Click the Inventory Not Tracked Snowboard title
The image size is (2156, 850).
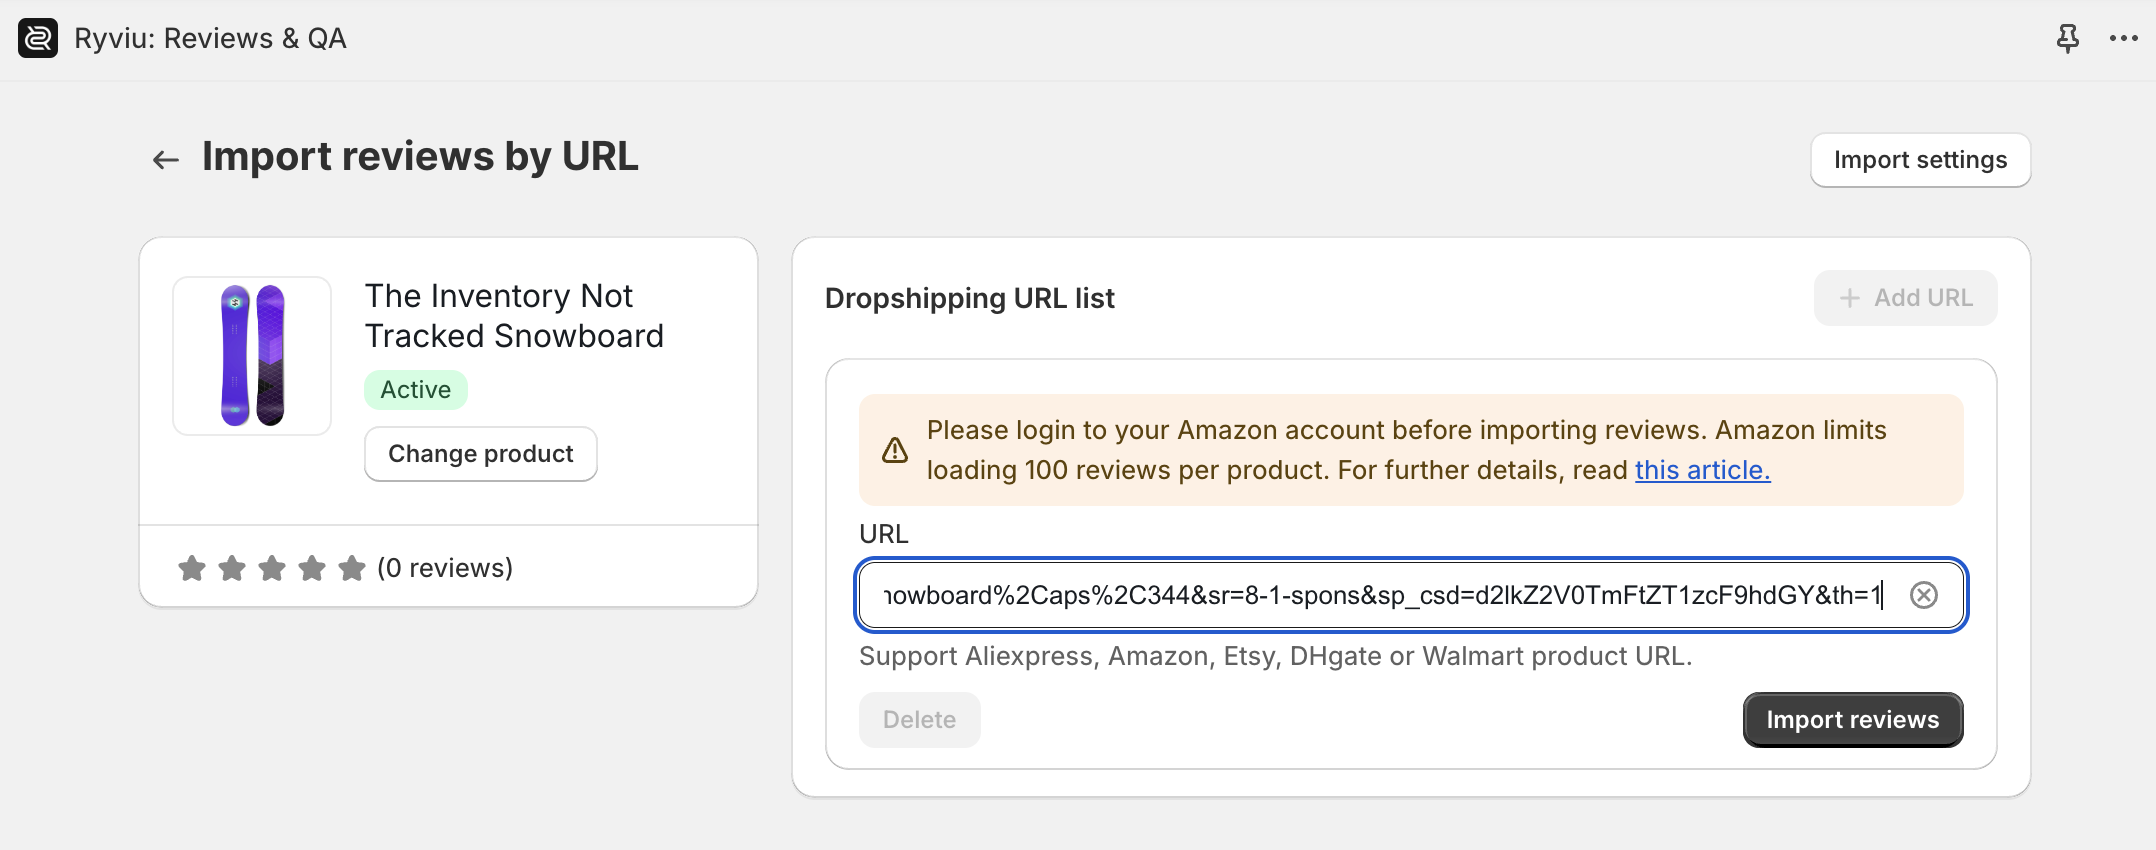pyautogui.click(x=514, y=316)
